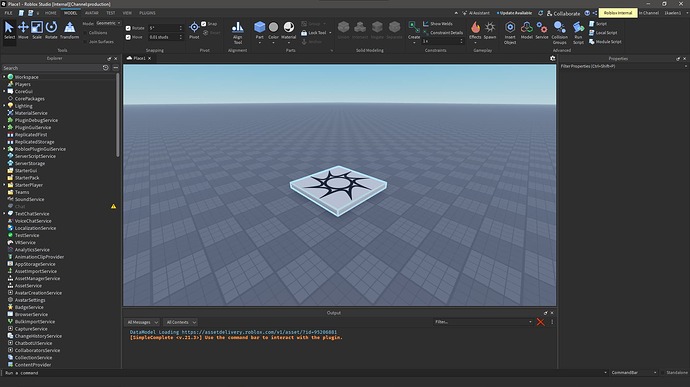Click the Update Available notice
The height and width of the screenshot is (387, 690).
[514, 13]
